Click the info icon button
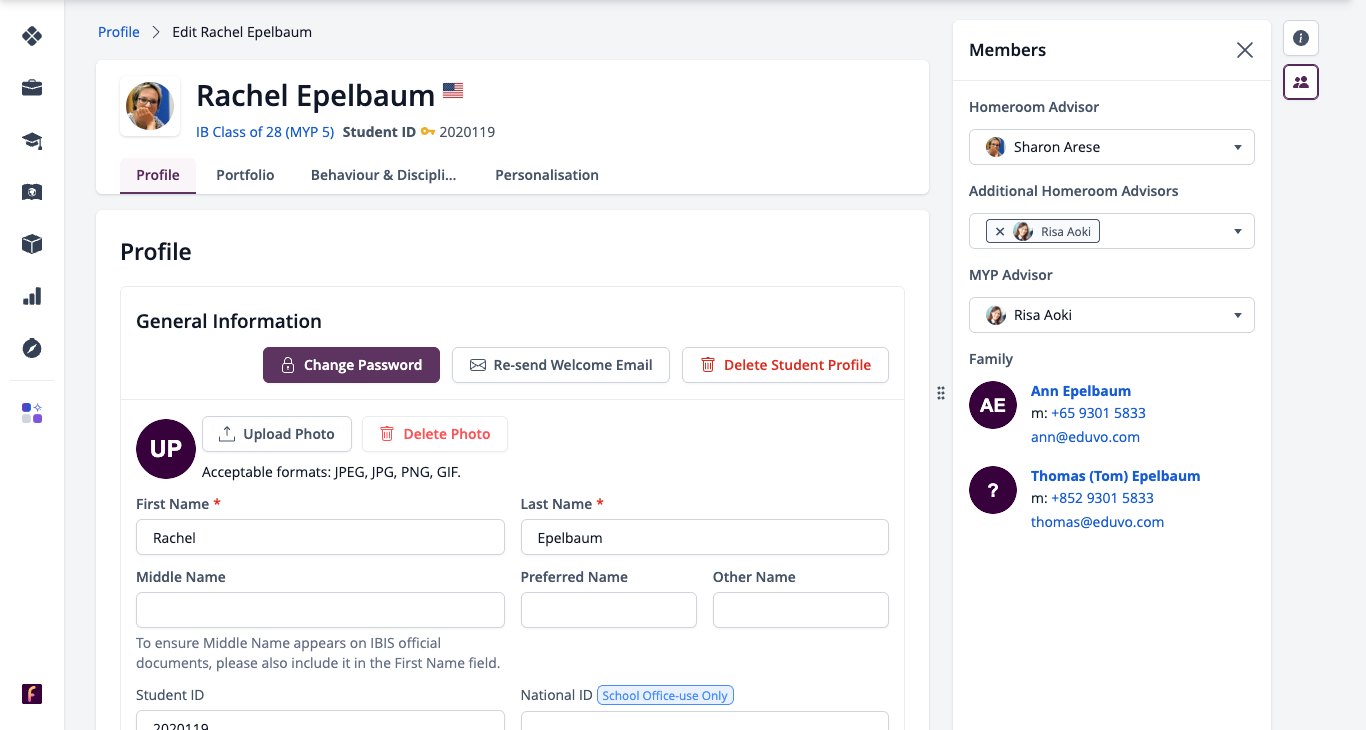The image size is (1366, 730). pyautogui.click(x=1301, y=38)
